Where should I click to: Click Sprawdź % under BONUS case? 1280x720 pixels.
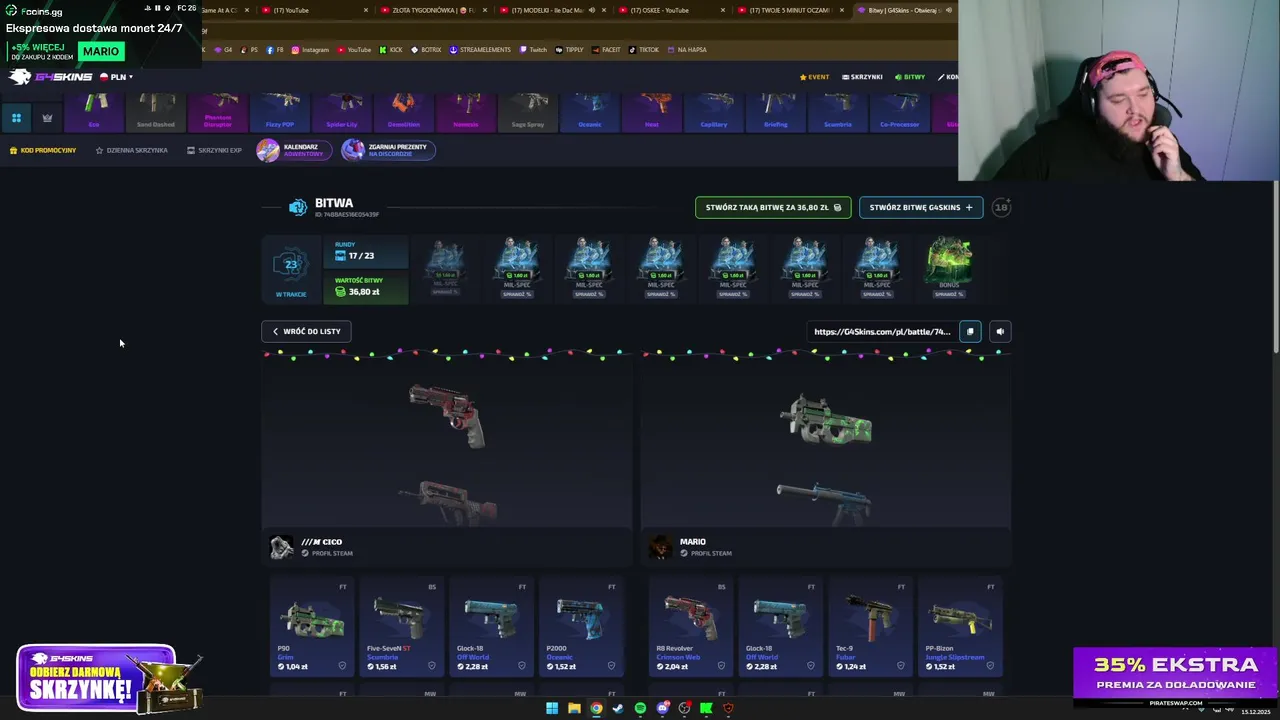coord(949,294)
